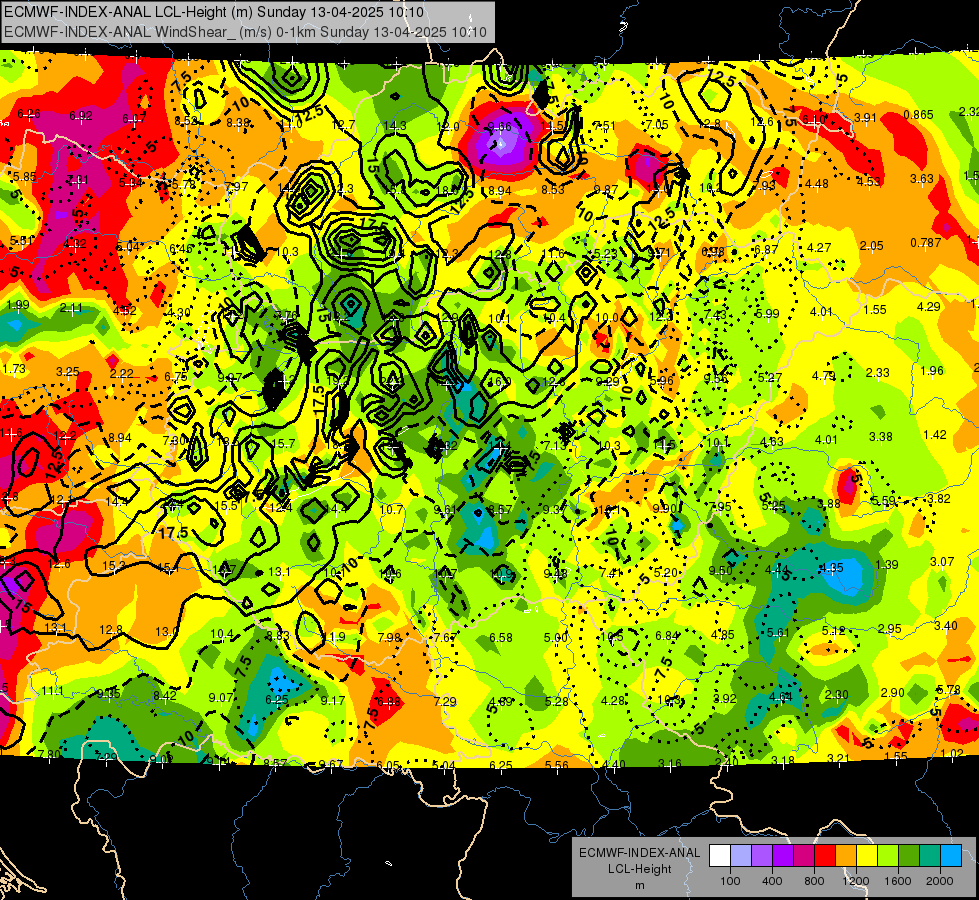Click the legend tick label 1200
This screenshot has width=979, height=900.
(855, 881)
